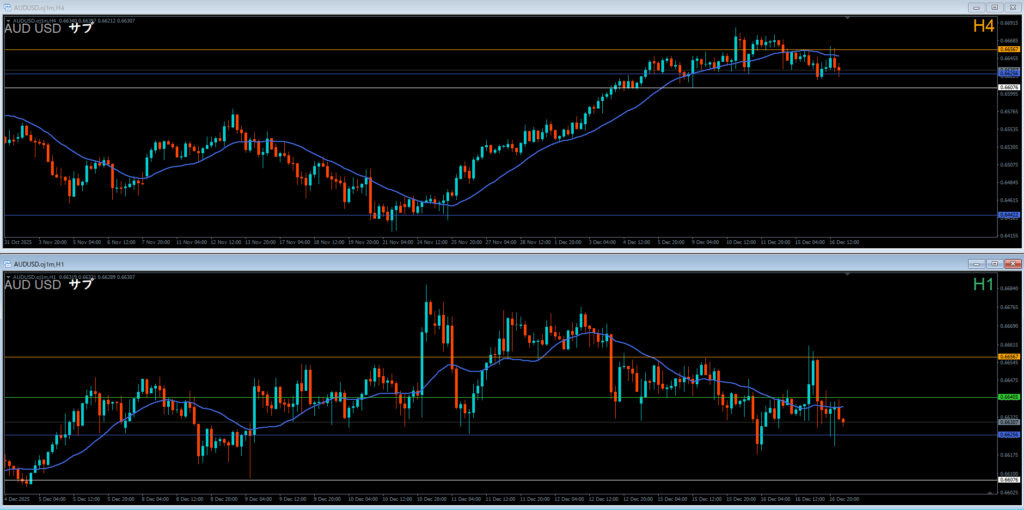Maximize the H4 chart window
The height and width of the screenshot is (510, 1024).
tap(994, 7)
